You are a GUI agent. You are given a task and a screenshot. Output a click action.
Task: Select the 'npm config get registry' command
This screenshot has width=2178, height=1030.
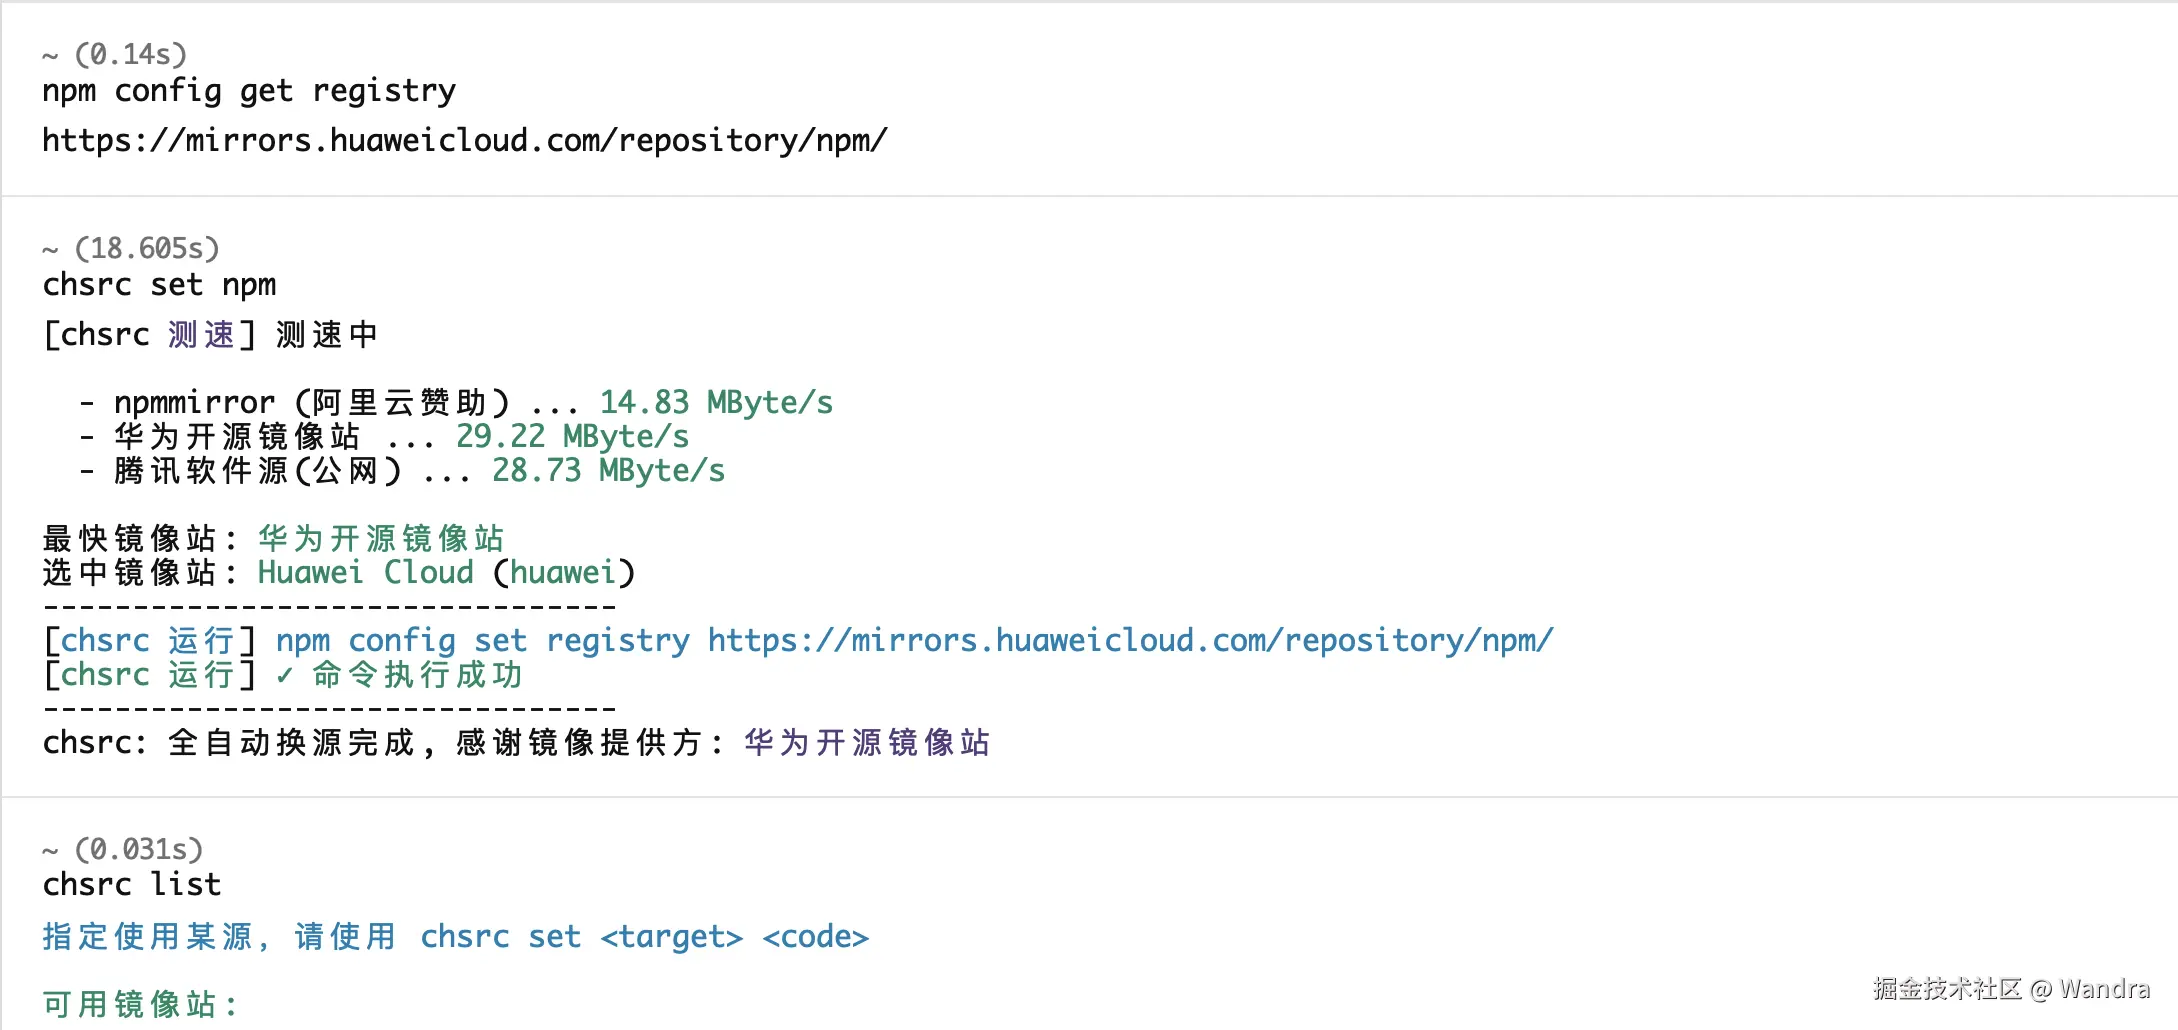pos(249,91)
